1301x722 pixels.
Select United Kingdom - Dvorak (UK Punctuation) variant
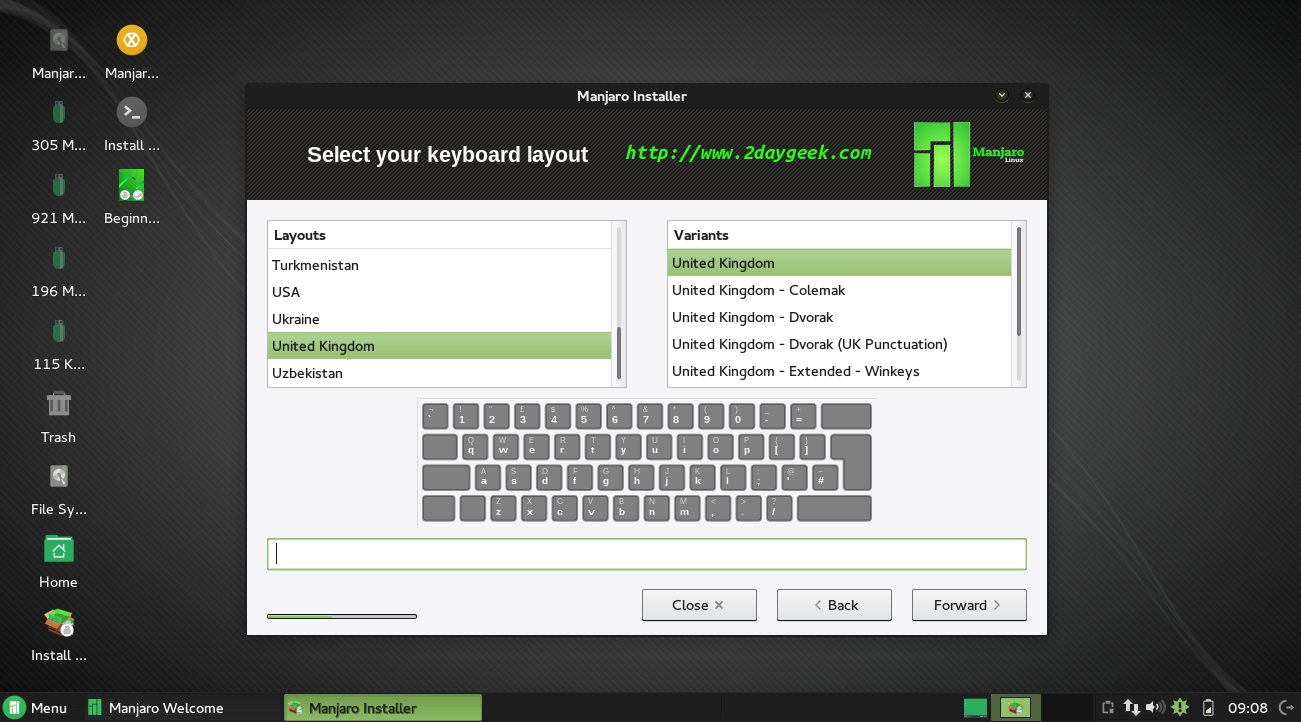[x=809, y=344]
